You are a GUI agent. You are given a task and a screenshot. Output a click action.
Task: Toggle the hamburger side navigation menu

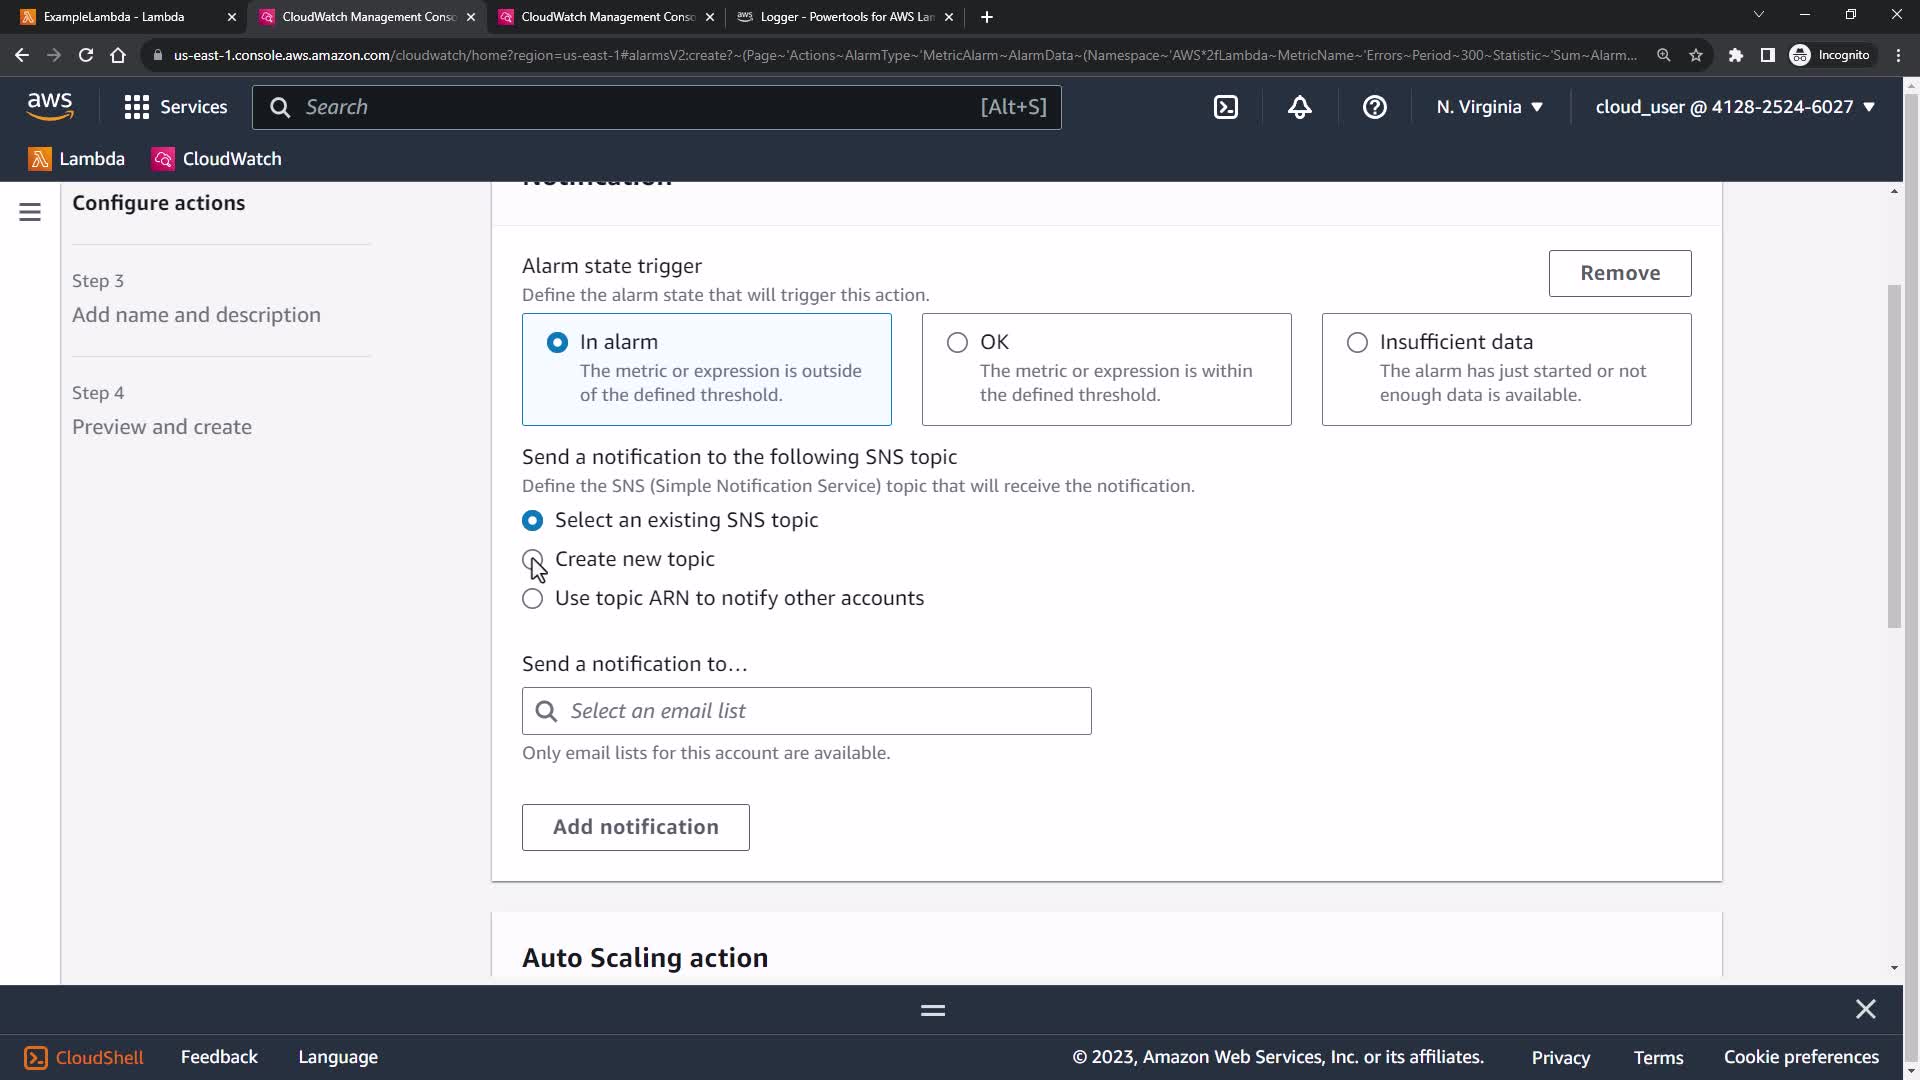30,212
